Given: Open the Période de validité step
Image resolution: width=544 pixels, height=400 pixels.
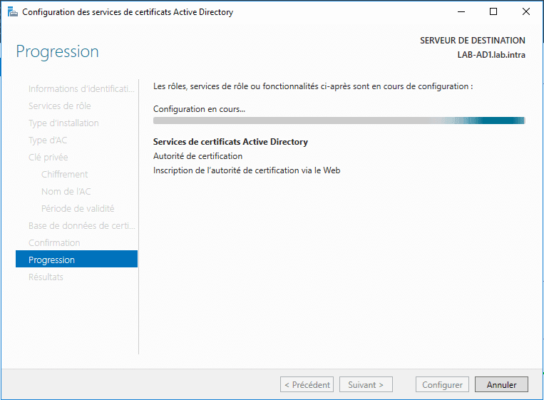Looking at the screenshot, I should pyautogui.click(x=78, y=208).
